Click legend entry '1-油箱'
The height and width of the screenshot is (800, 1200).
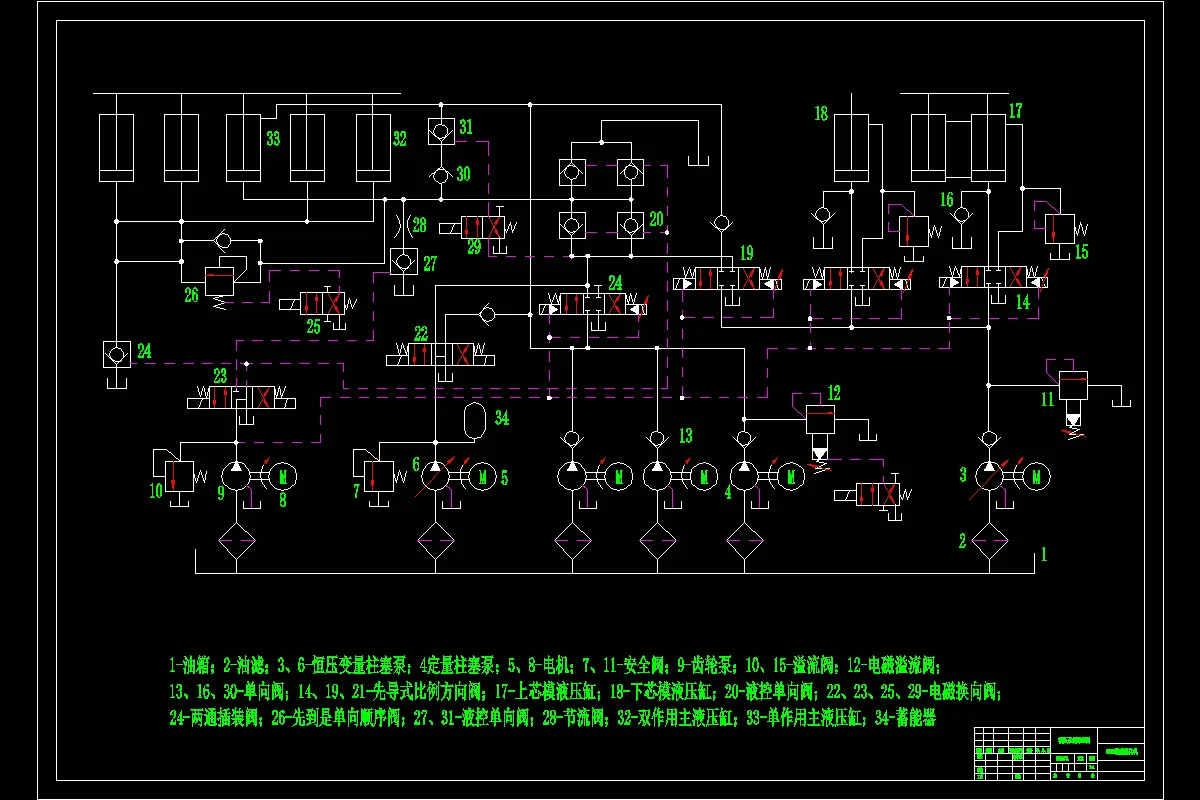click(x=191, y=664)
